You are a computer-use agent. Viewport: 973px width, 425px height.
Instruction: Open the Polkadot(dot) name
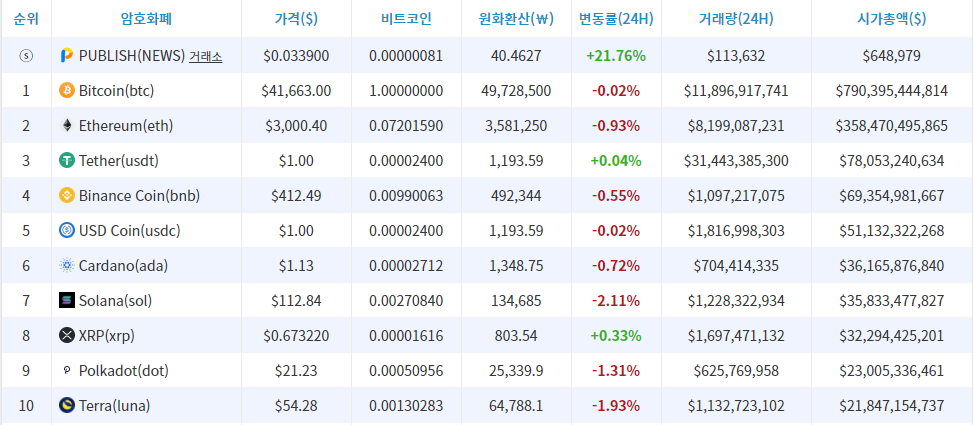(123, 371)
